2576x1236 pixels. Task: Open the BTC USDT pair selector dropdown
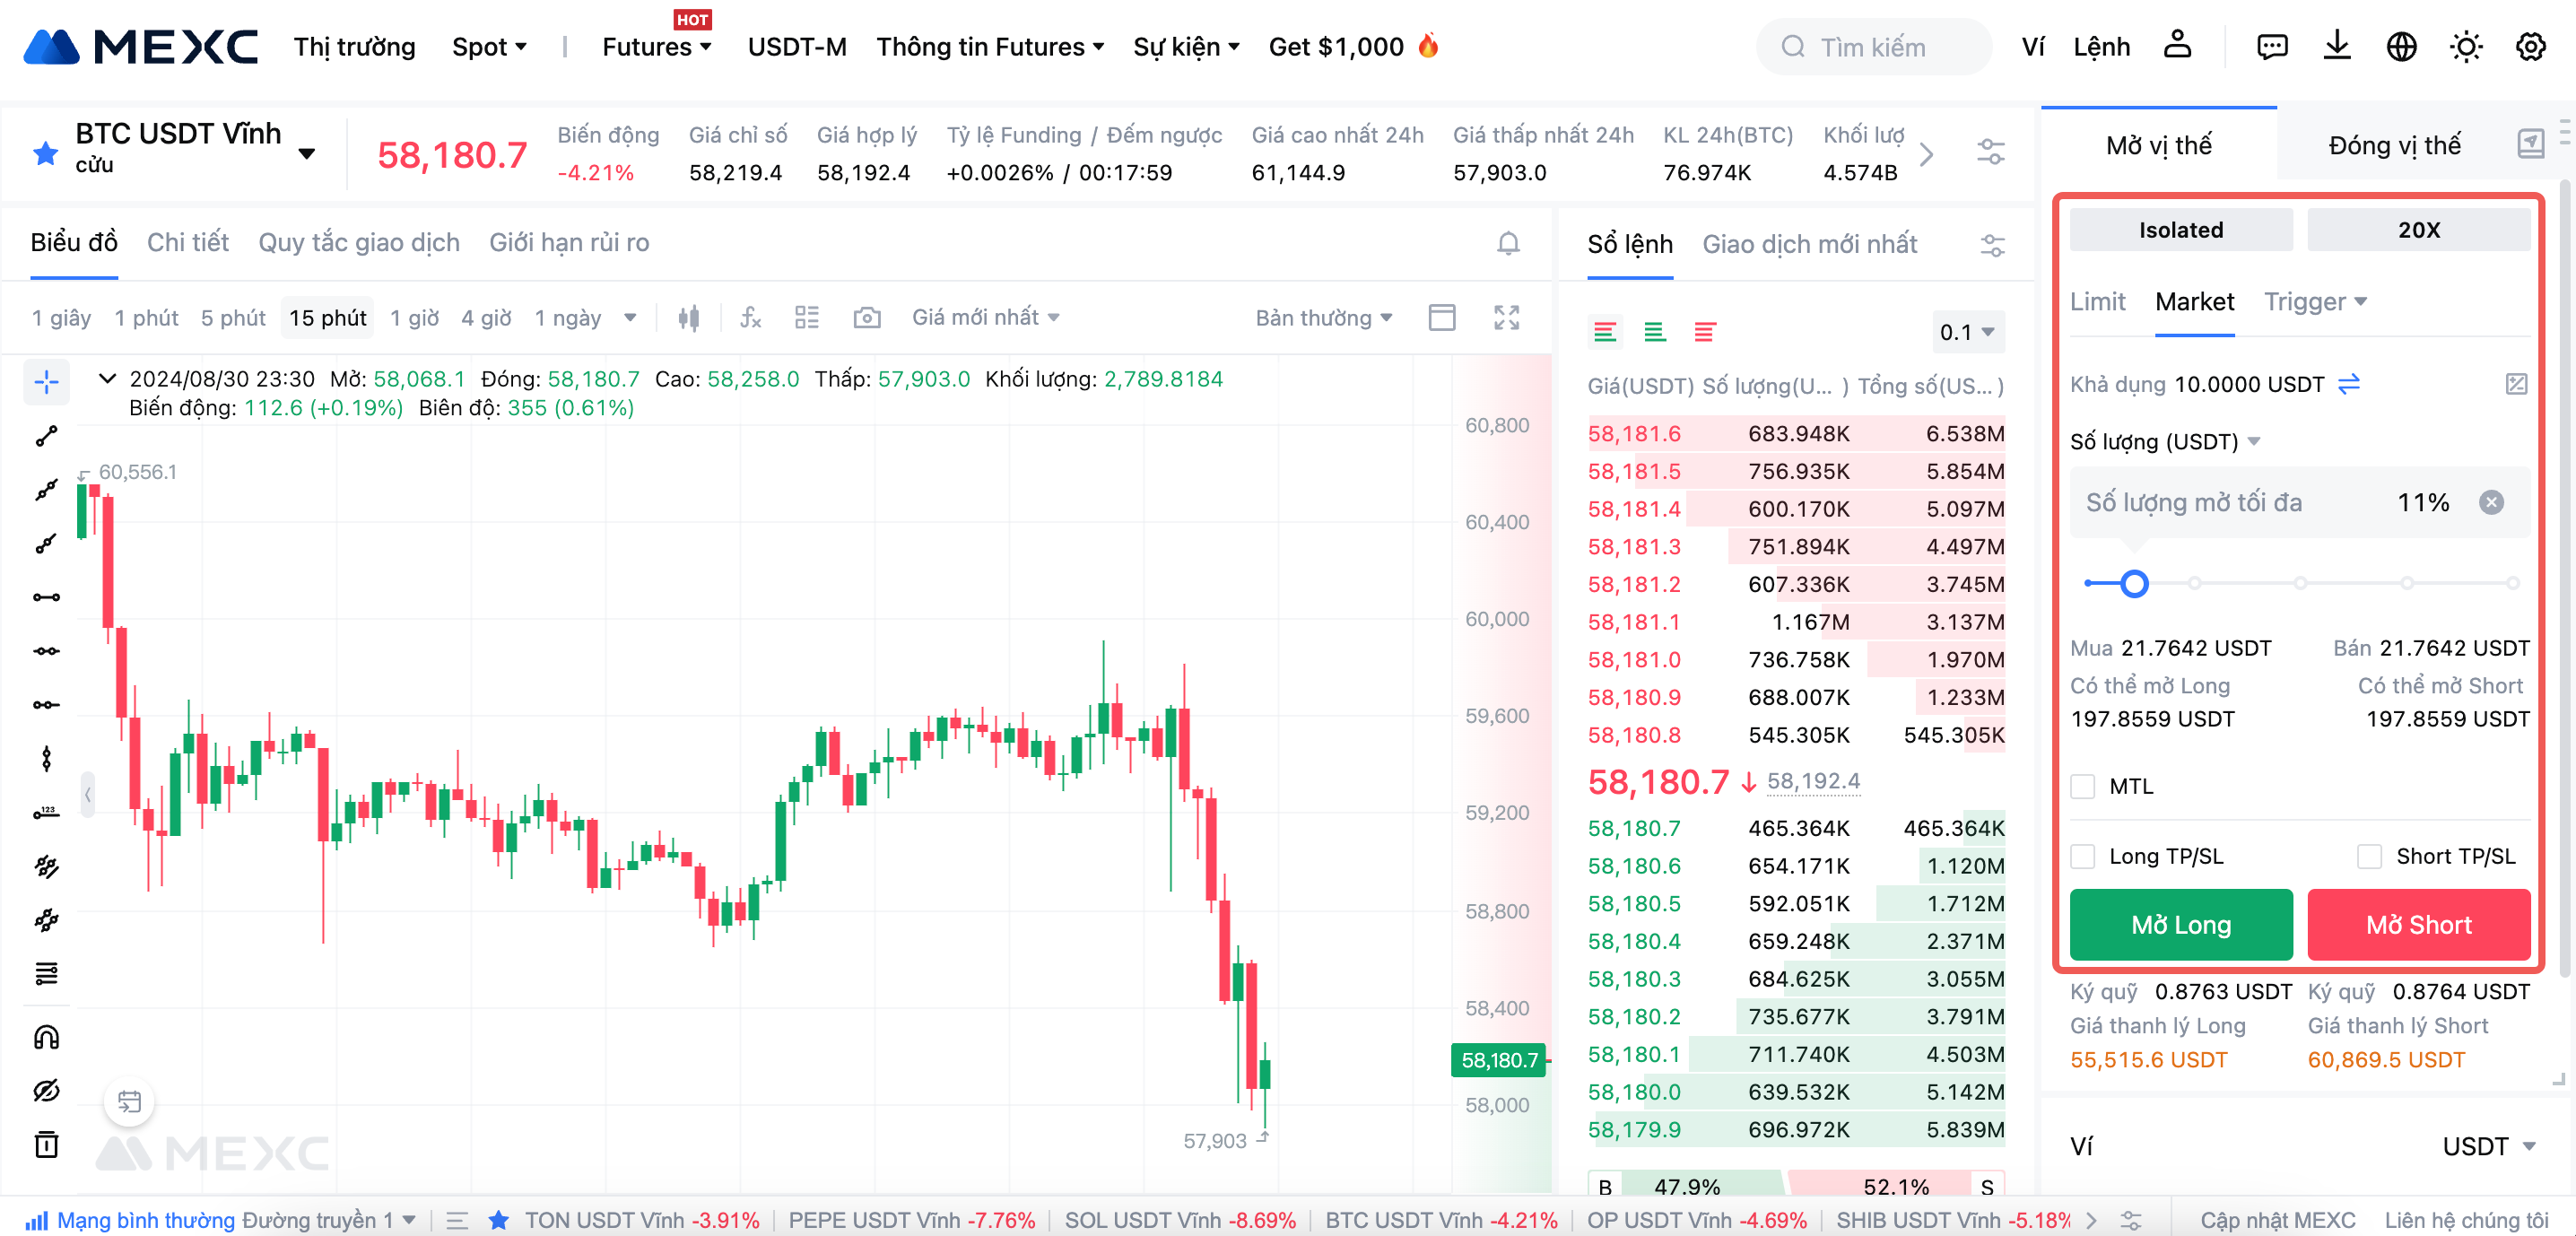[307, 153]
